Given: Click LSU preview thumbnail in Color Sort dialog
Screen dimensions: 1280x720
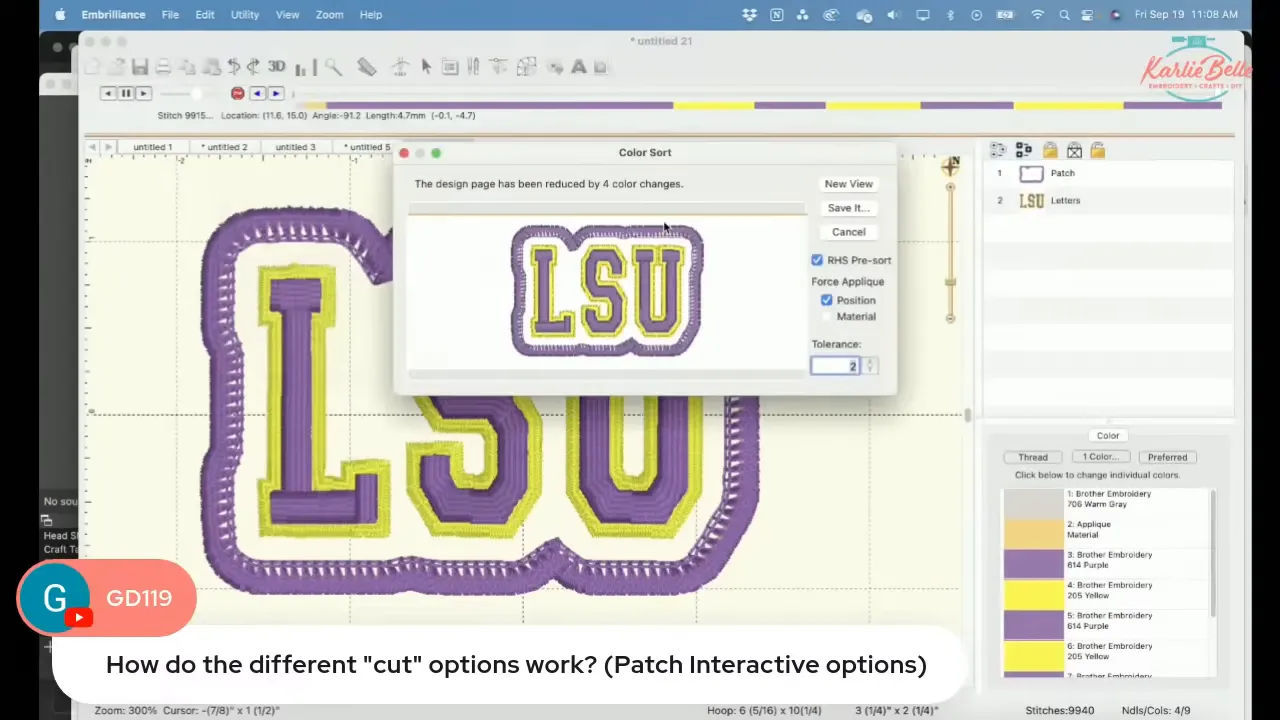Looking at the screenshot, I should [x=607, y=290].
